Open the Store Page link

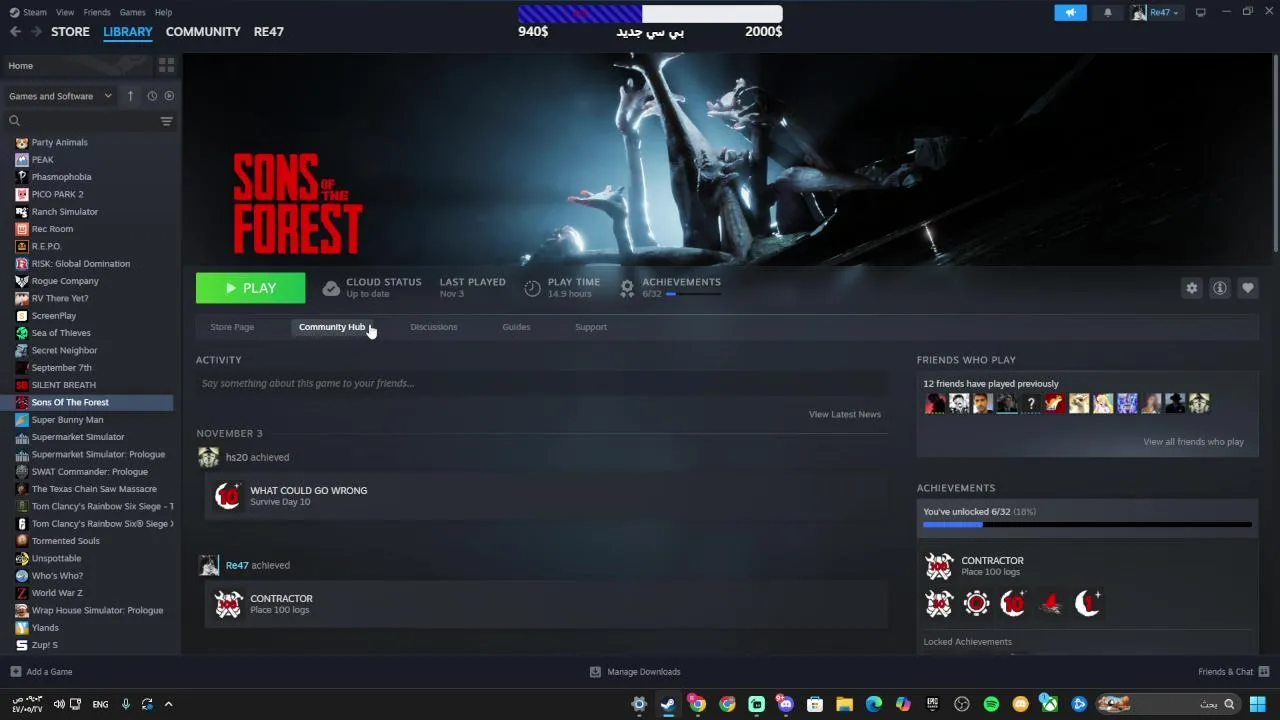point(232,327)
